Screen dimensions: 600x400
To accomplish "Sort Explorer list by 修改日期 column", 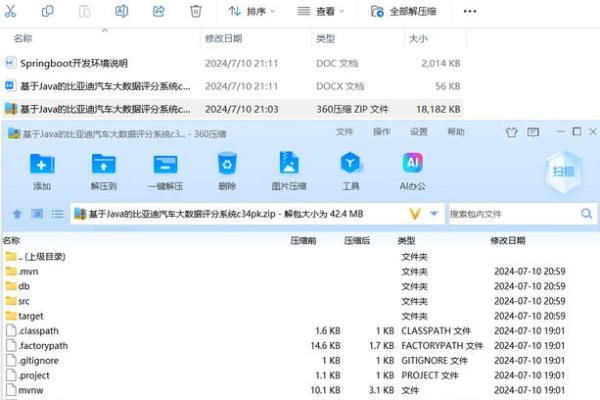I will pos(223,38).
